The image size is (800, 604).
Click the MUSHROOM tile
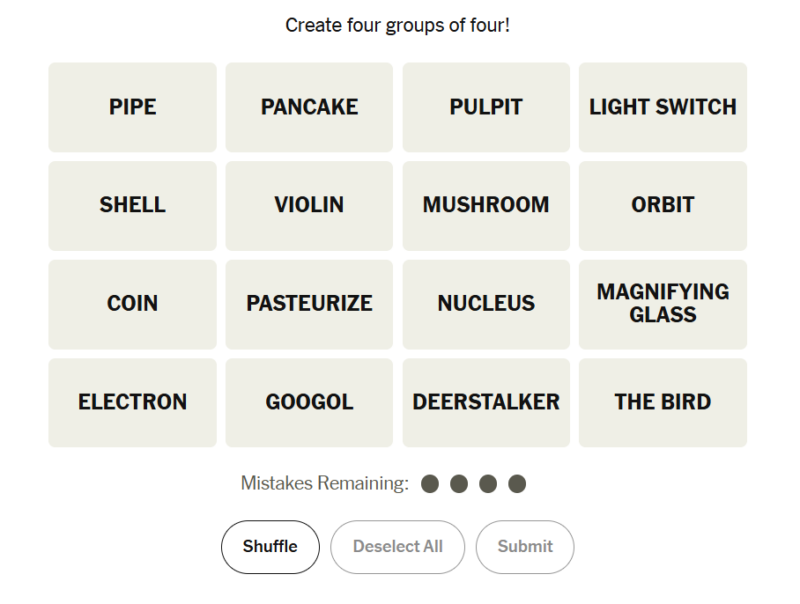(486, 205)
